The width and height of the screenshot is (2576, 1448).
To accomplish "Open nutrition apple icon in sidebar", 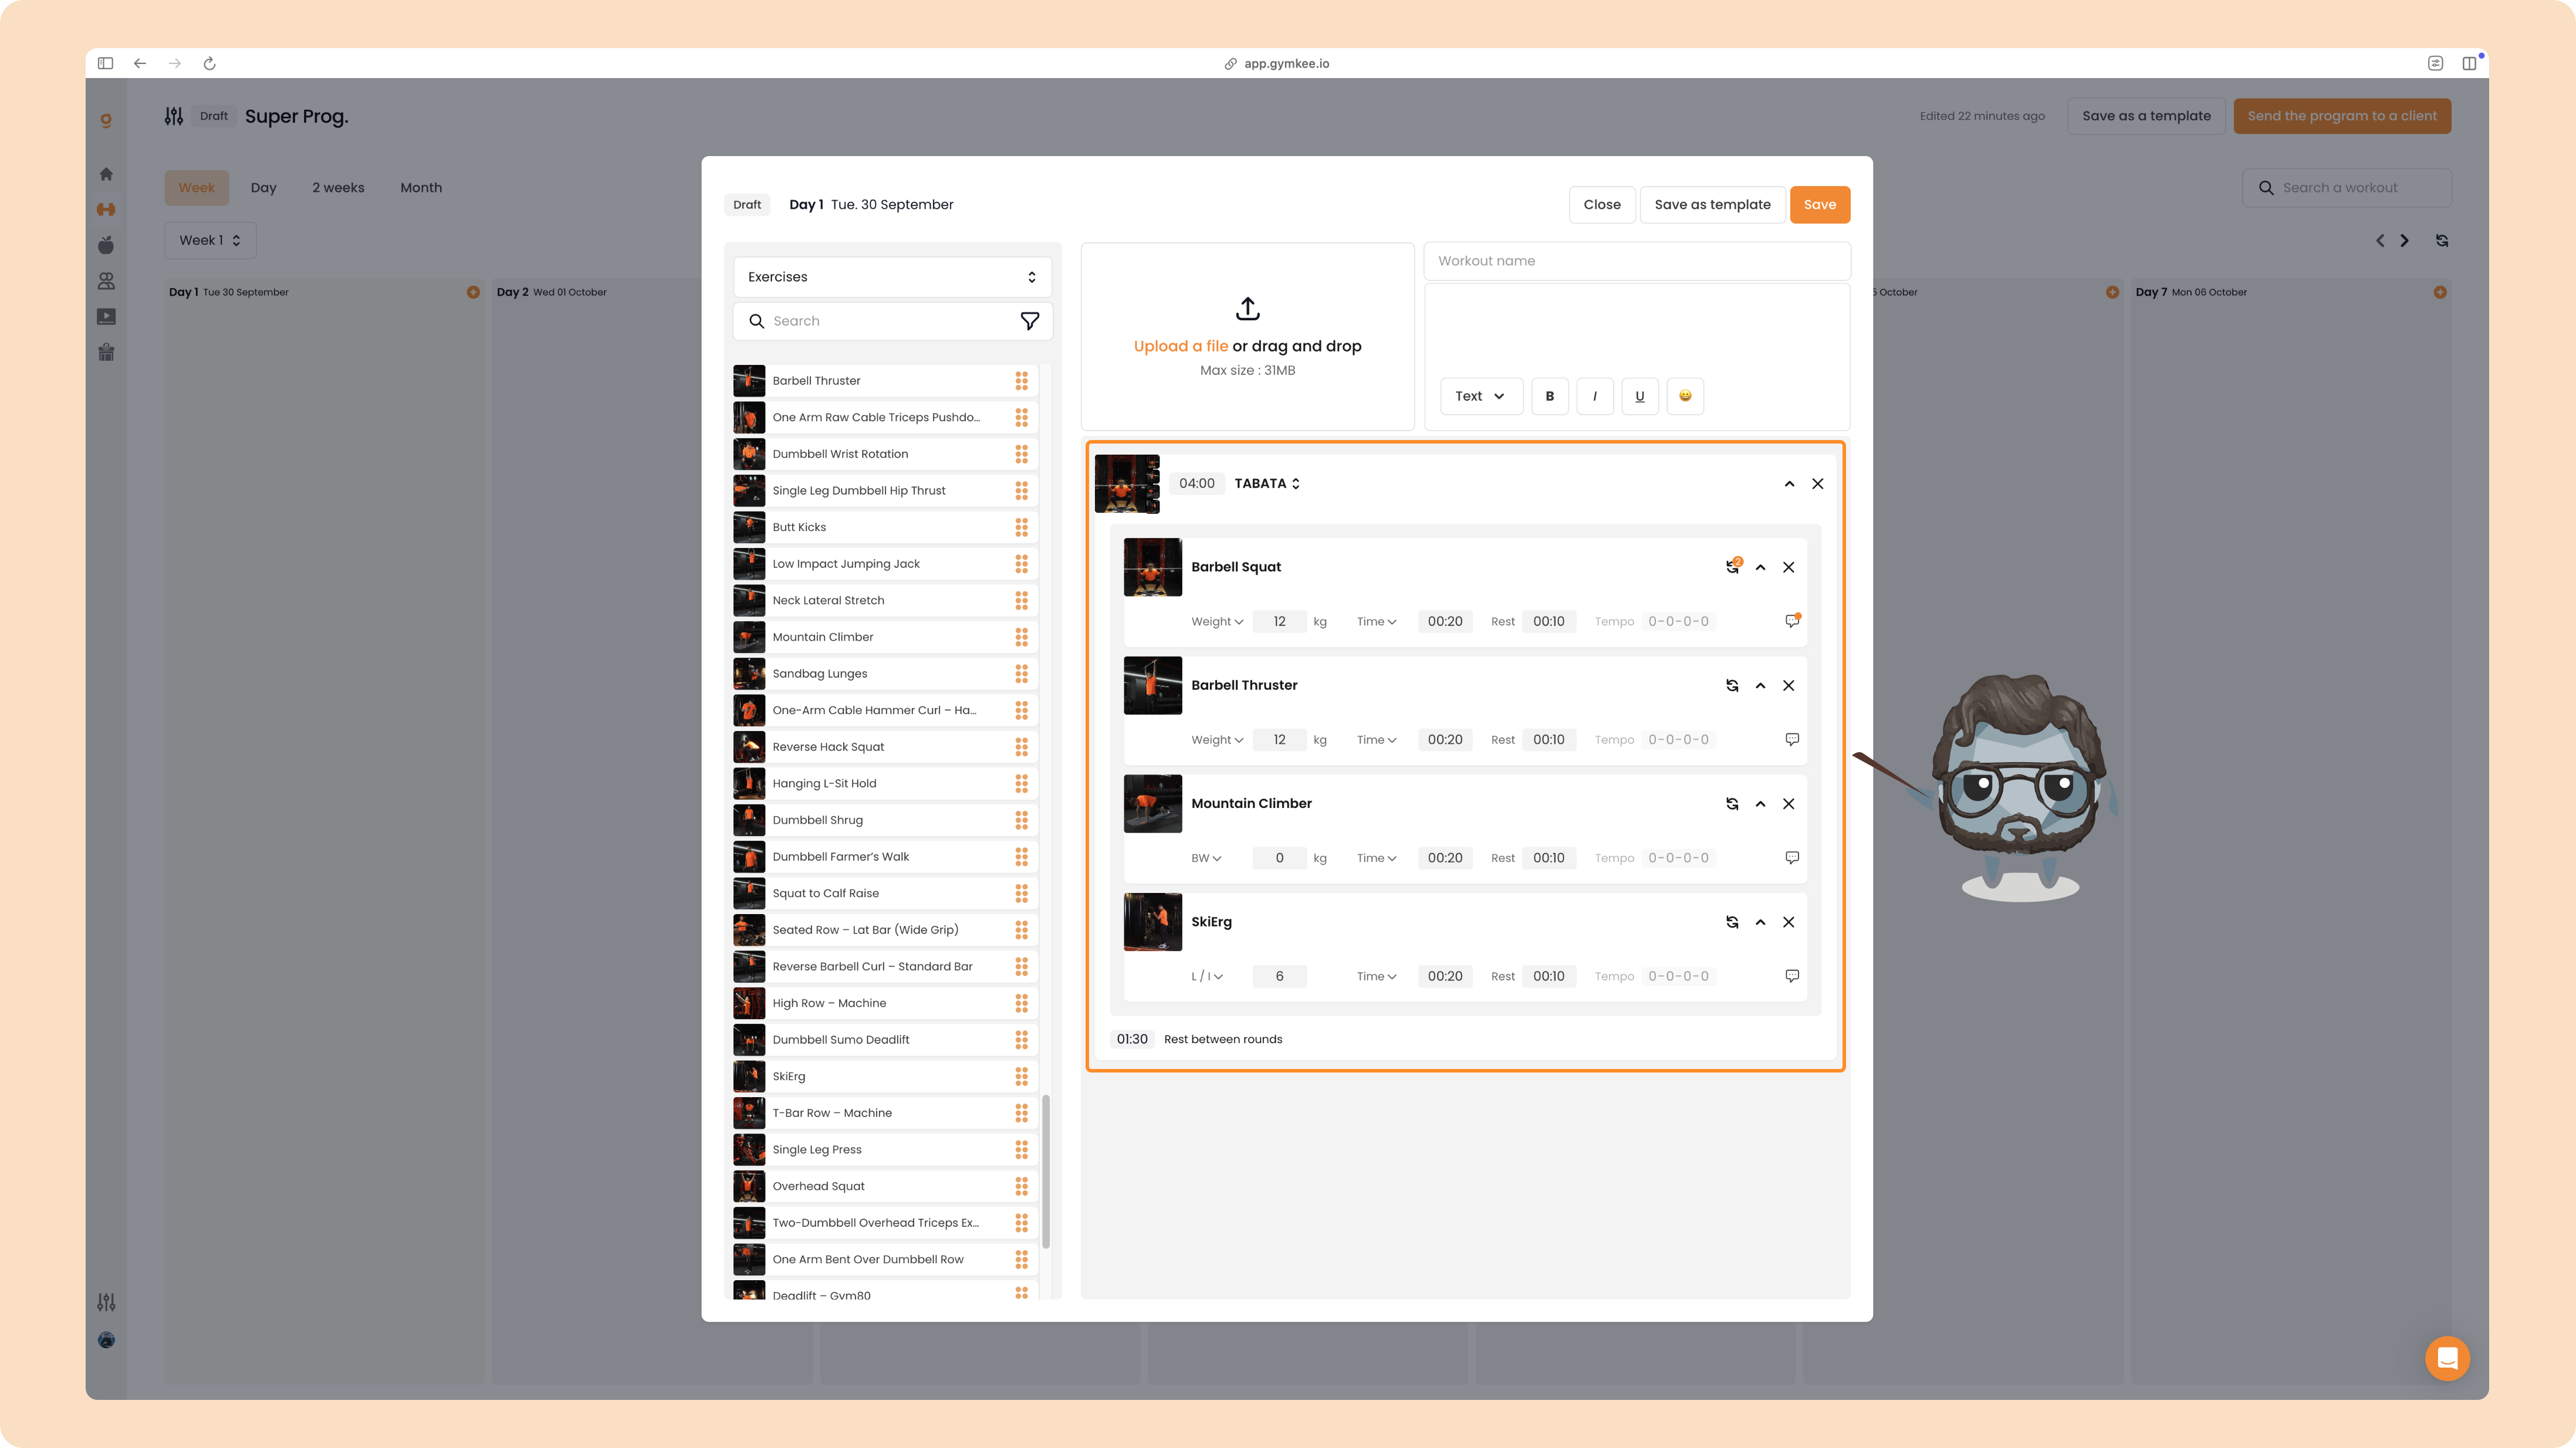I will [x=106, y=245].
